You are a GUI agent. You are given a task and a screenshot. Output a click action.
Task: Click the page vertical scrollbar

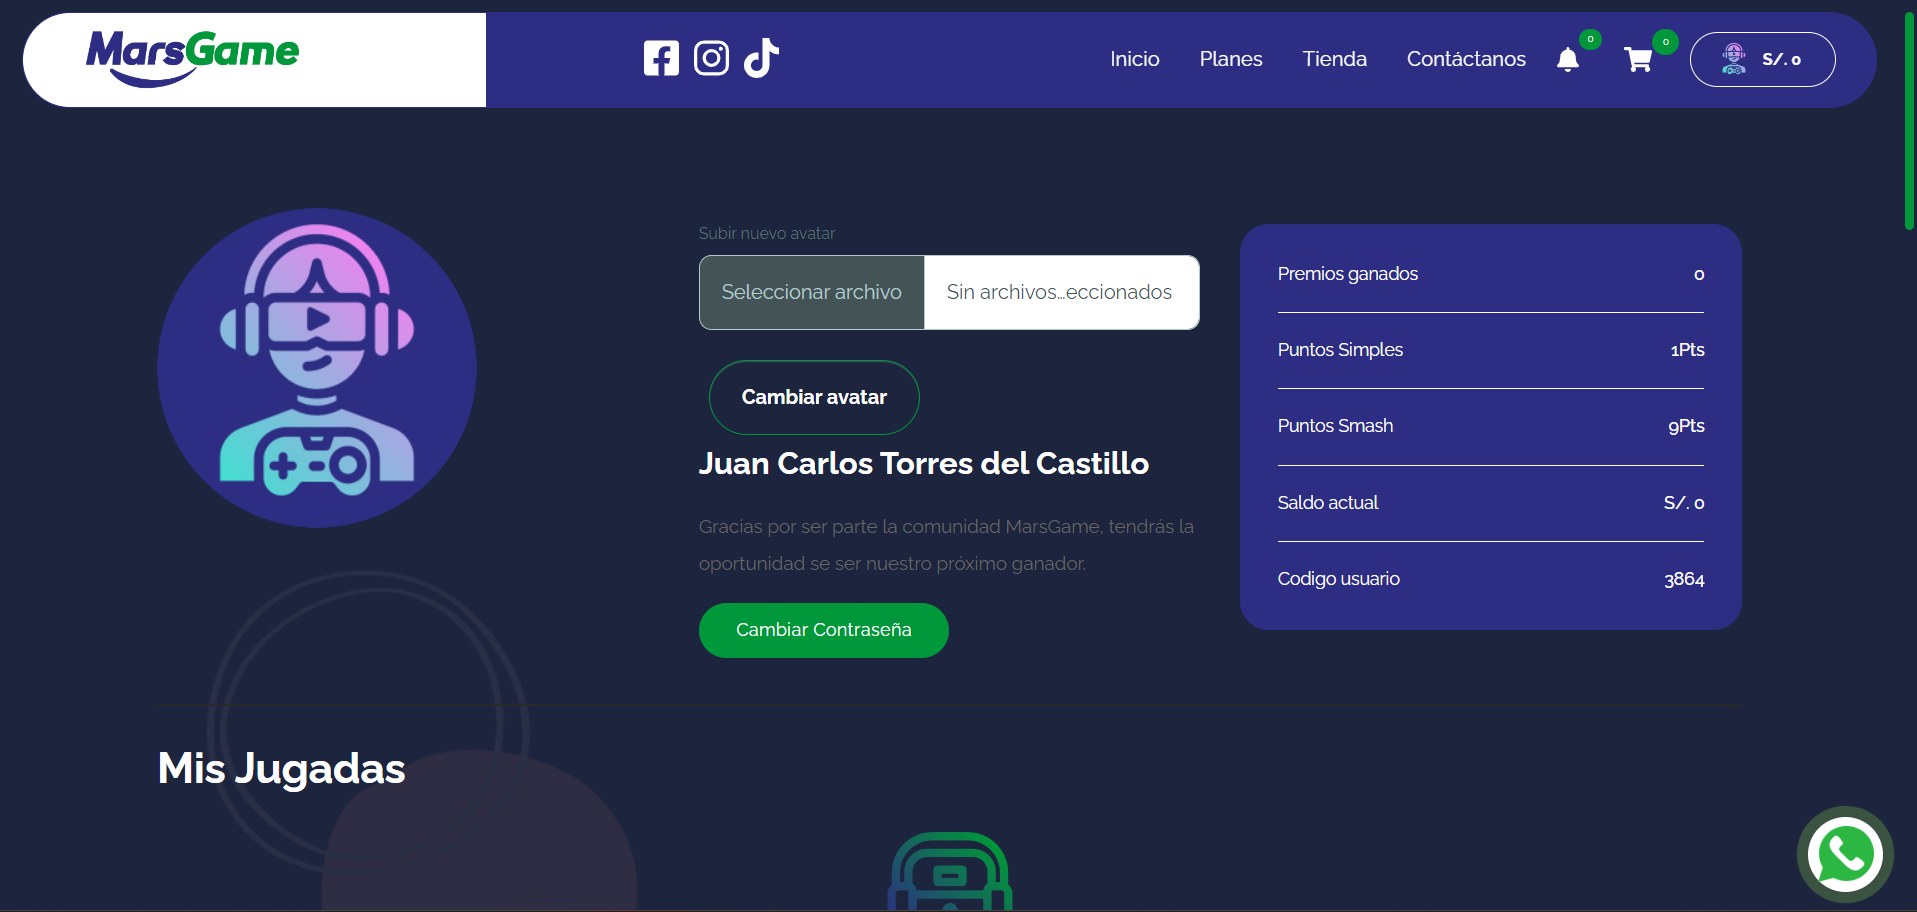click(x=1909, y=120)
